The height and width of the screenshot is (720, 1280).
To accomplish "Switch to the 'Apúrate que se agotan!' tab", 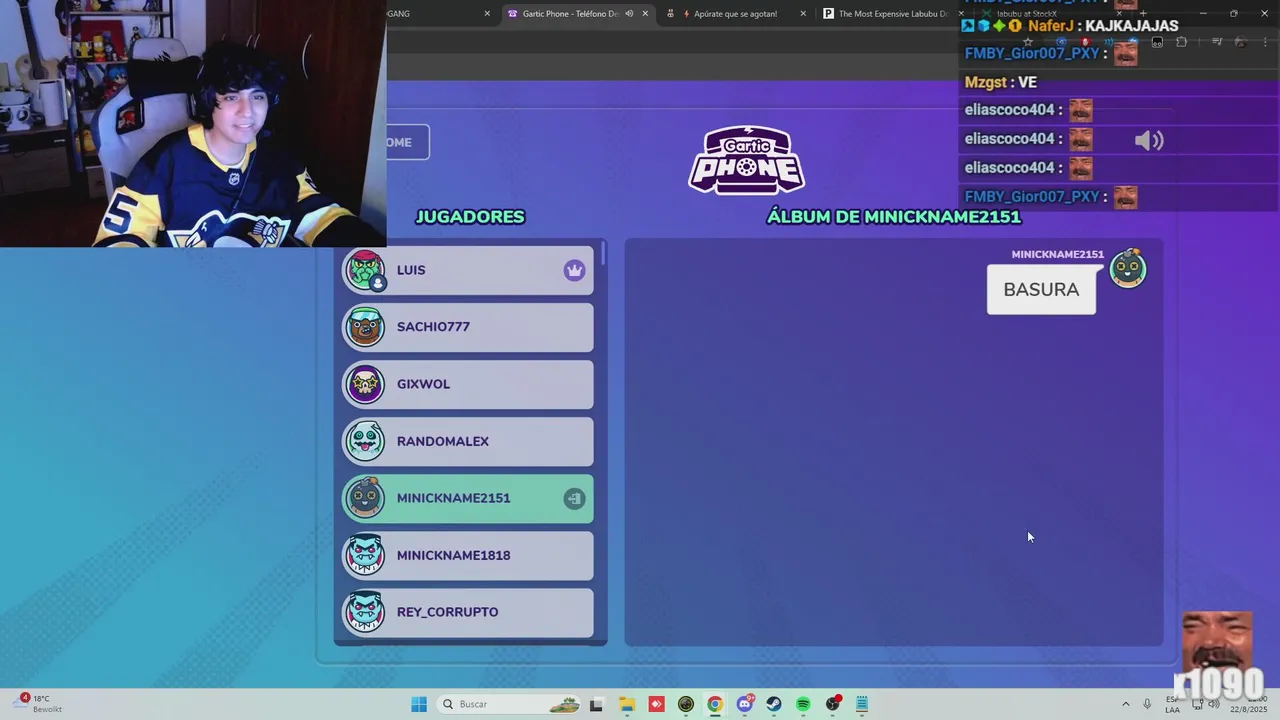I will click(735, 14).
